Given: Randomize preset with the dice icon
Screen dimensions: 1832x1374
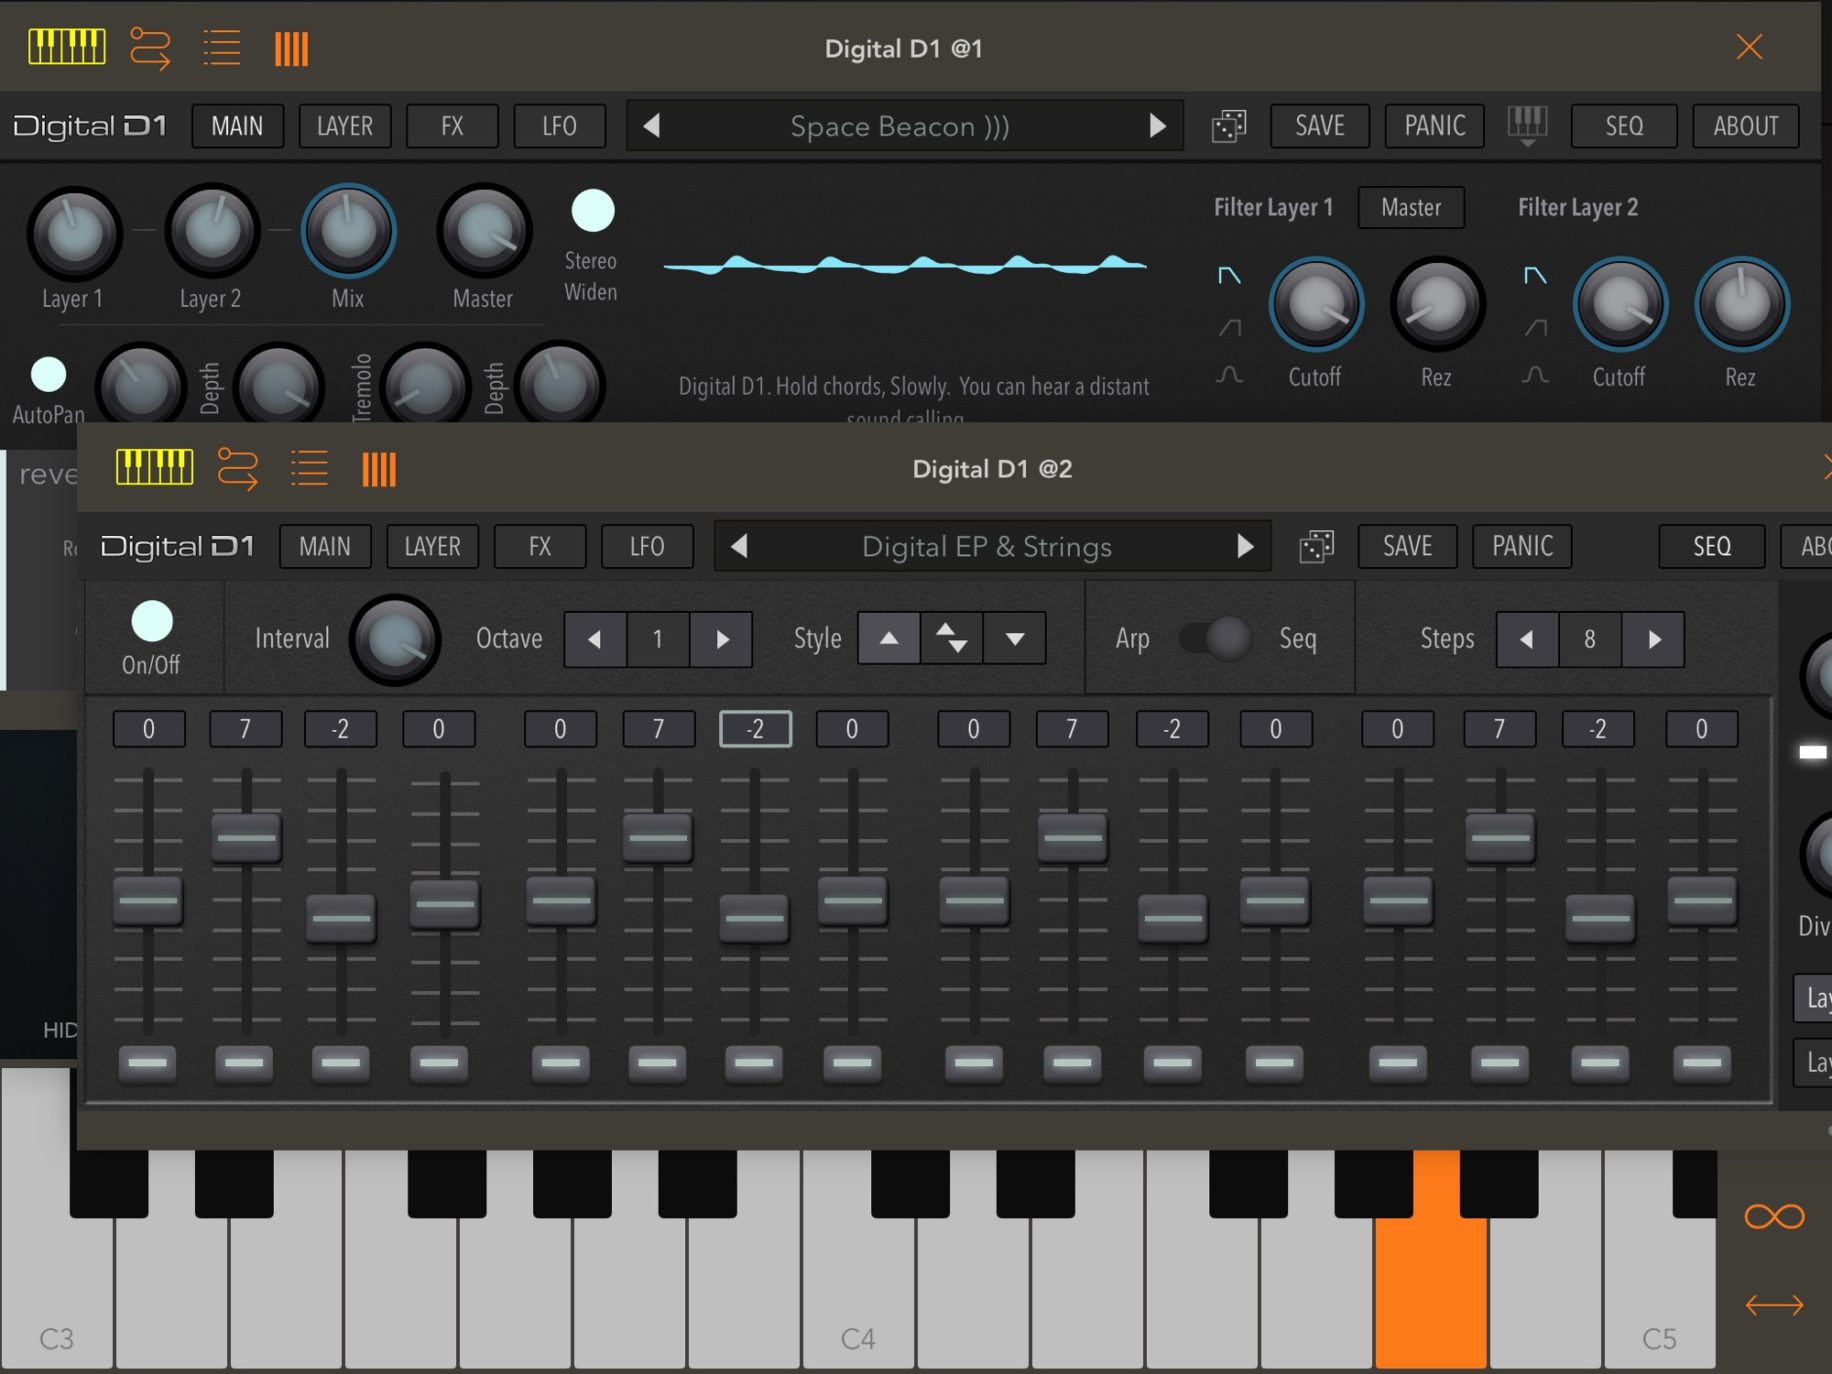Looking at the screenshot, I should 1228,126.
